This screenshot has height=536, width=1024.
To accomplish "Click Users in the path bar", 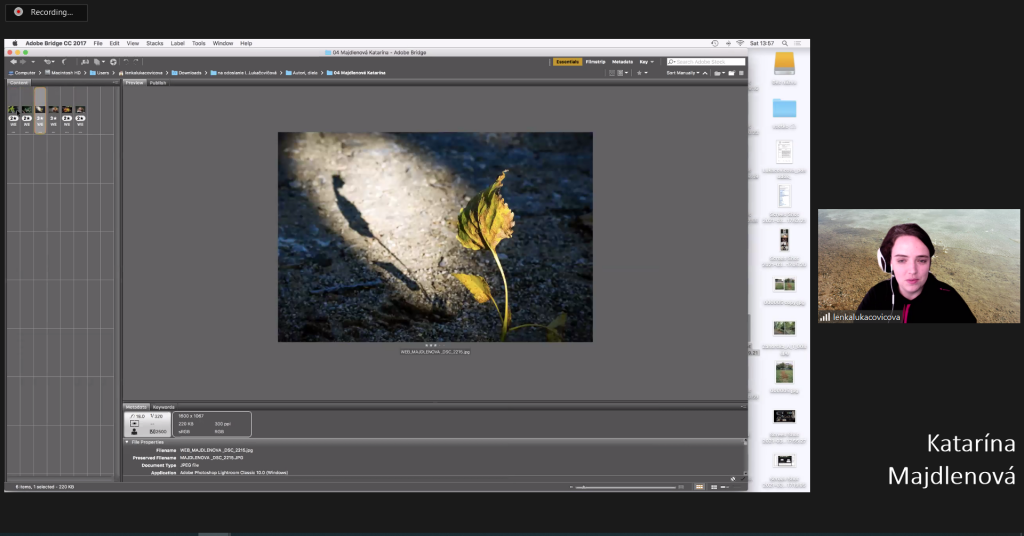I will click(x=99, y=73).
